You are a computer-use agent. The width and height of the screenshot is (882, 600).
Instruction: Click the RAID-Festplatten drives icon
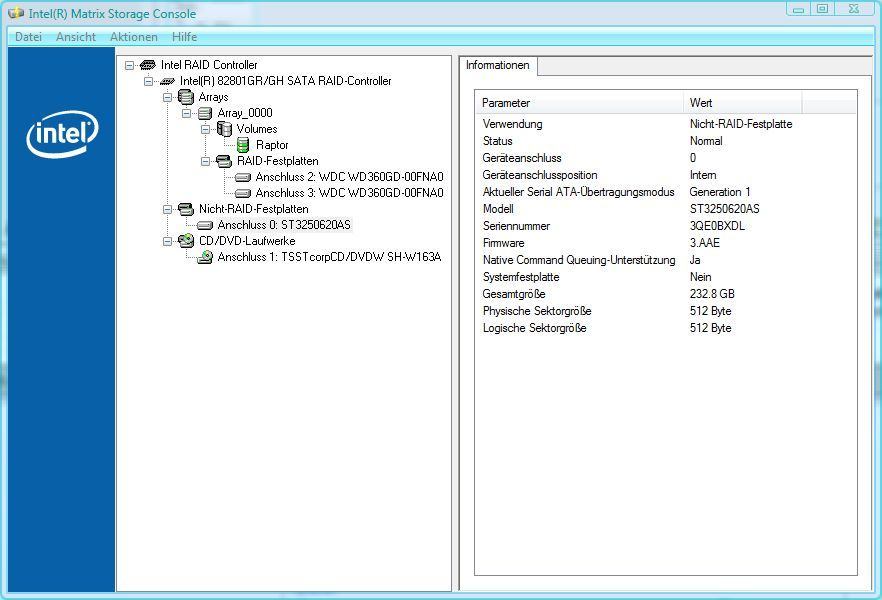pyautogui.click(x=223, y=161)
